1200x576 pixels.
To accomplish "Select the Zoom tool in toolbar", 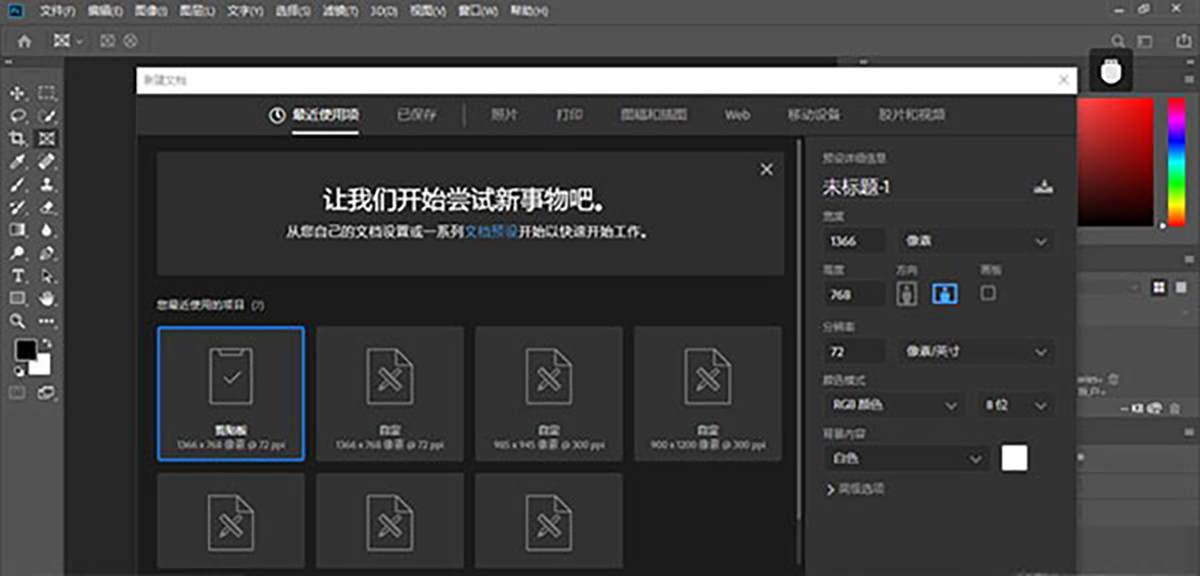I will click(17, 321).
